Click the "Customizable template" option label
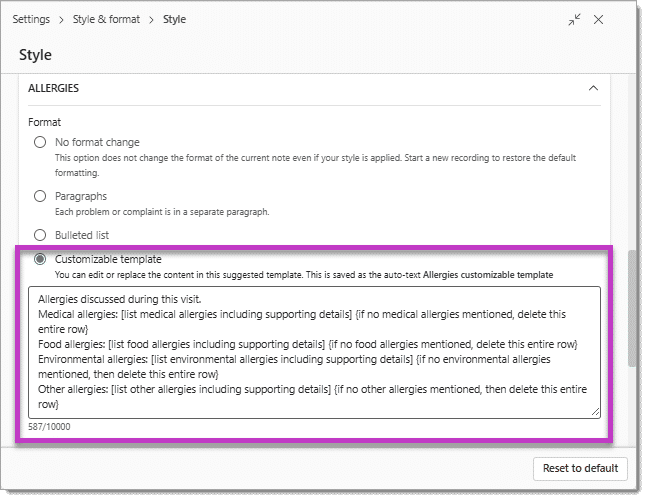The height and width of the screenshot is (500, 647). coord(108,259)
